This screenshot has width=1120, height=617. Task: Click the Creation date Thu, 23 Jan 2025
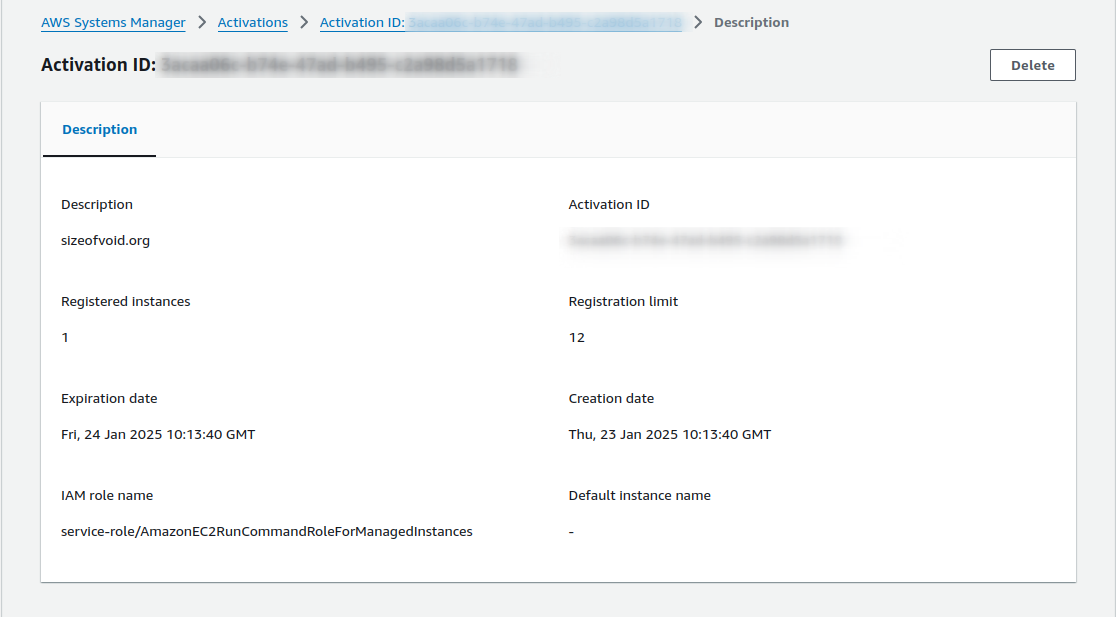click(x=669, y=434)
